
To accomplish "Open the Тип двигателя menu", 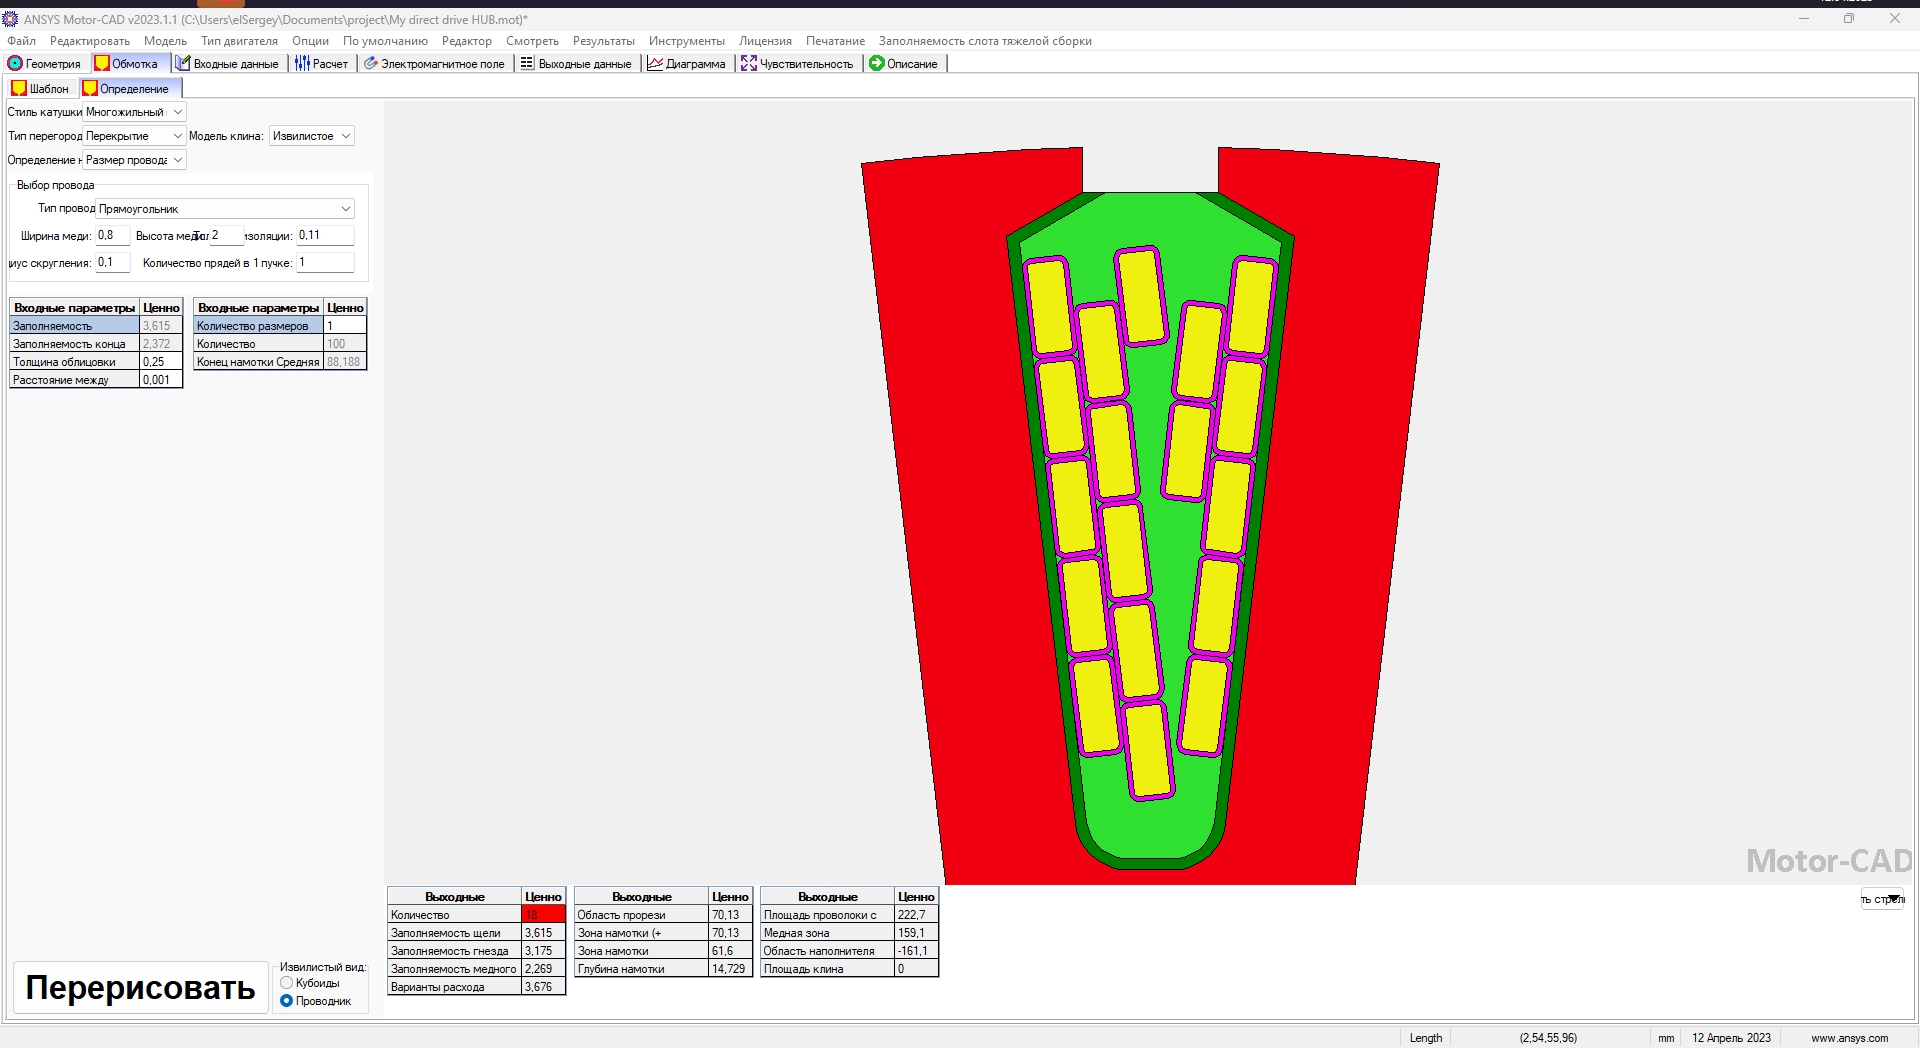I will point(239,41).
